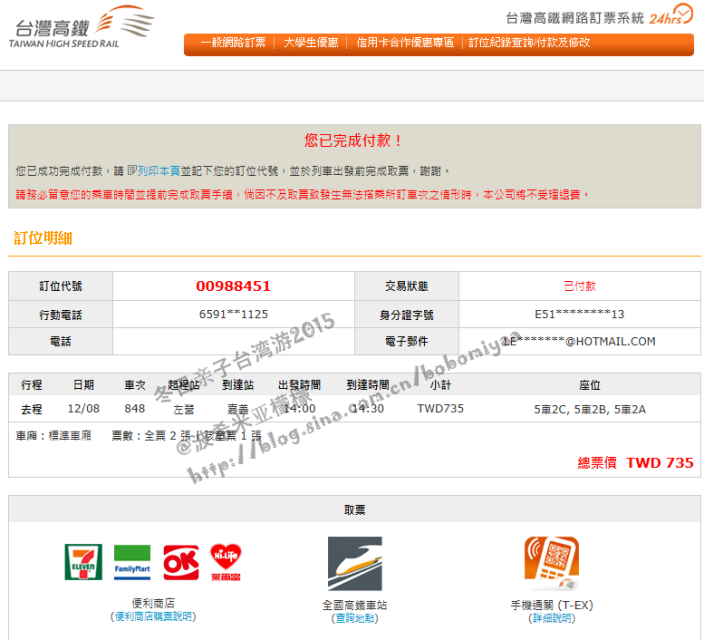Click the OK convenience store icon

[182, 563]
